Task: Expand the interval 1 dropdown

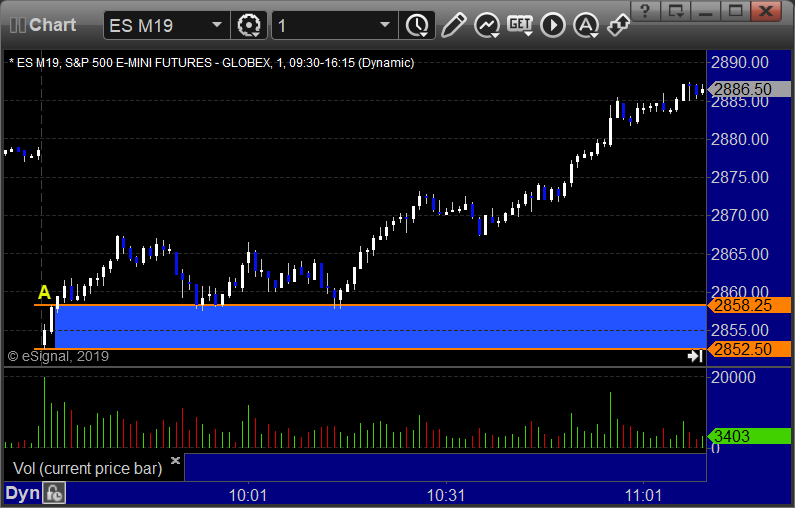Action: tap(385, 25)
